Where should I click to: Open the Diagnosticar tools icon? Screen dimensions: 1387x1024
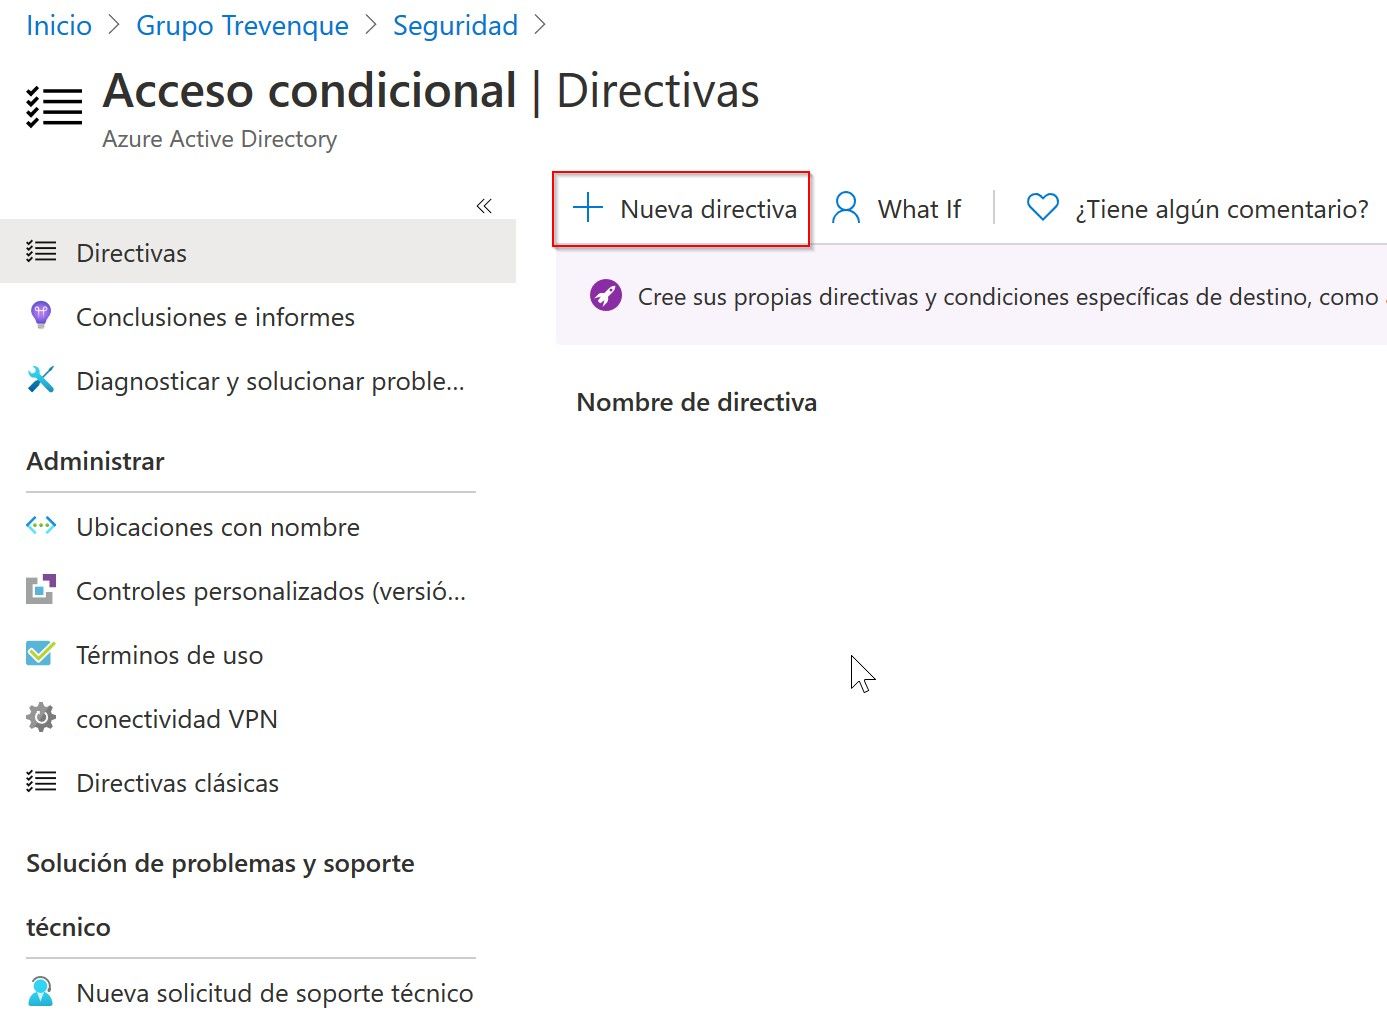tap(41, 378)
